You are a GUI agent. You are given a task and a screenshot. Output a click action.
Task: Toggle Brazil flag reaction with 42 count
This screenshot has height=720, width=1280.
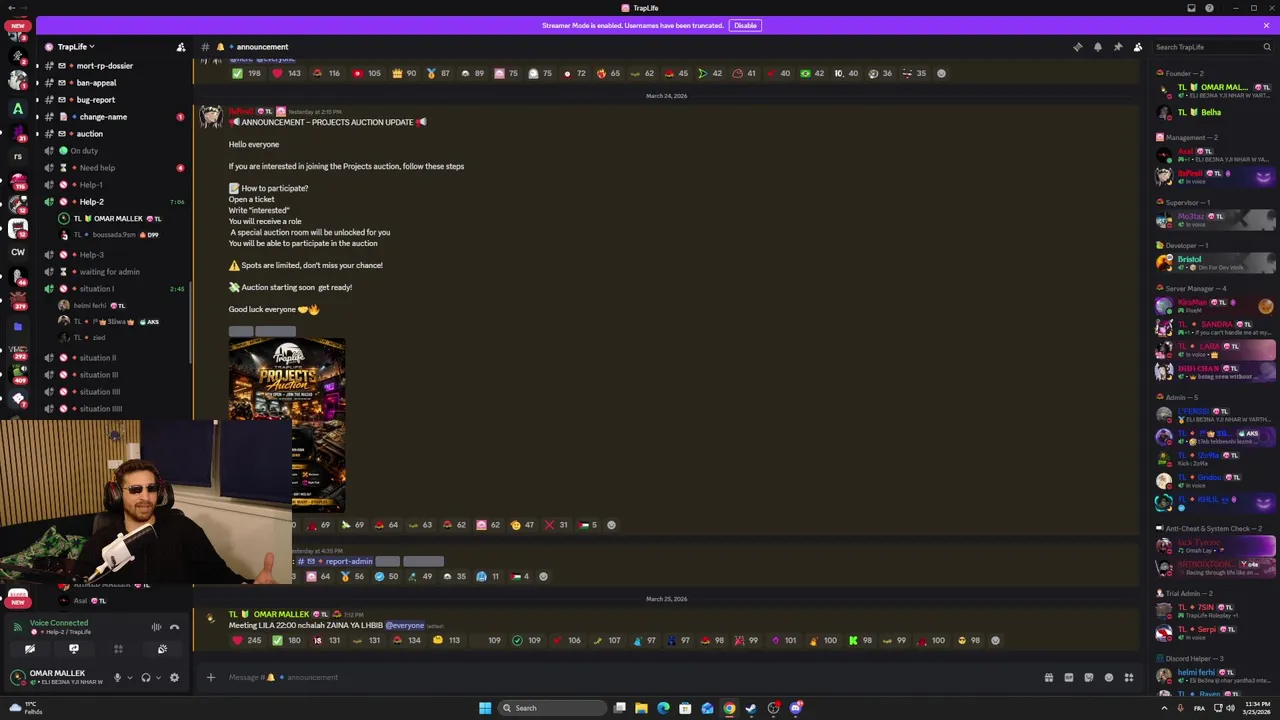pos(811,73)
